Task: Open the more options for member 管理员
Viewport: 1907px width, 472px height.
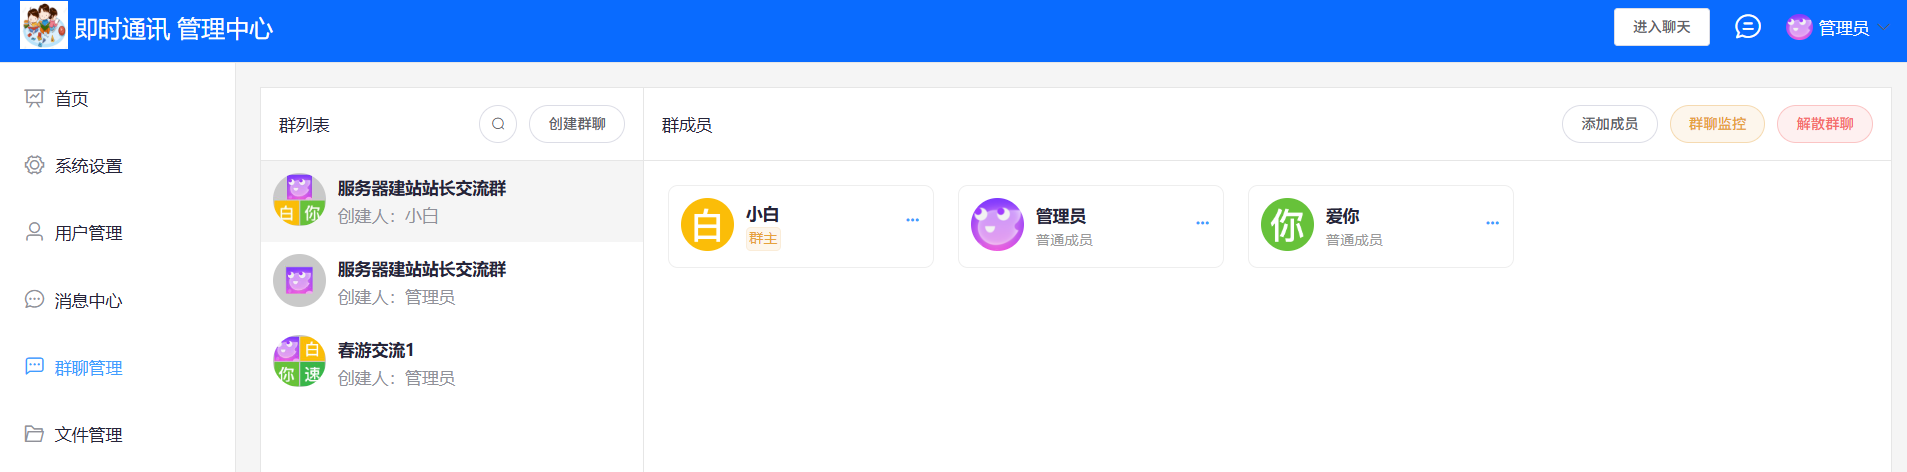Action: (1202, 223)
